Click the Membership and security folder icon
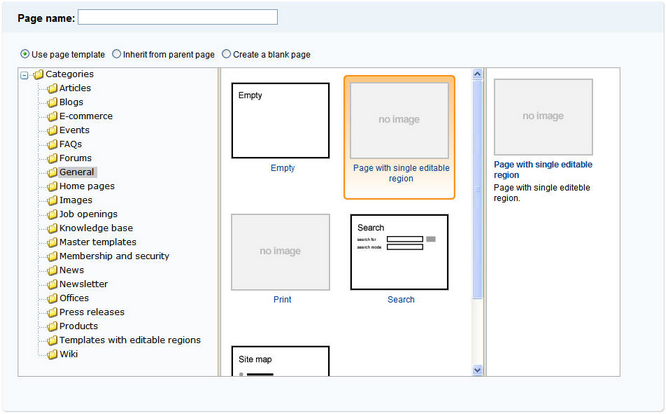The image size is (666, 414). 52,256
